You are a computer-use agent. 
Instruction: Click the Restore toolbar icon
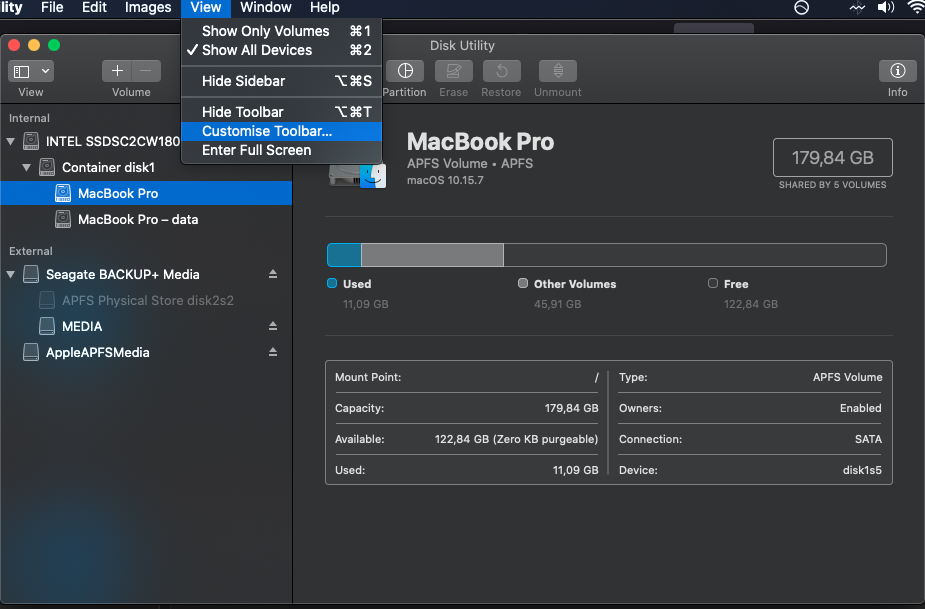tap(501, 71)
